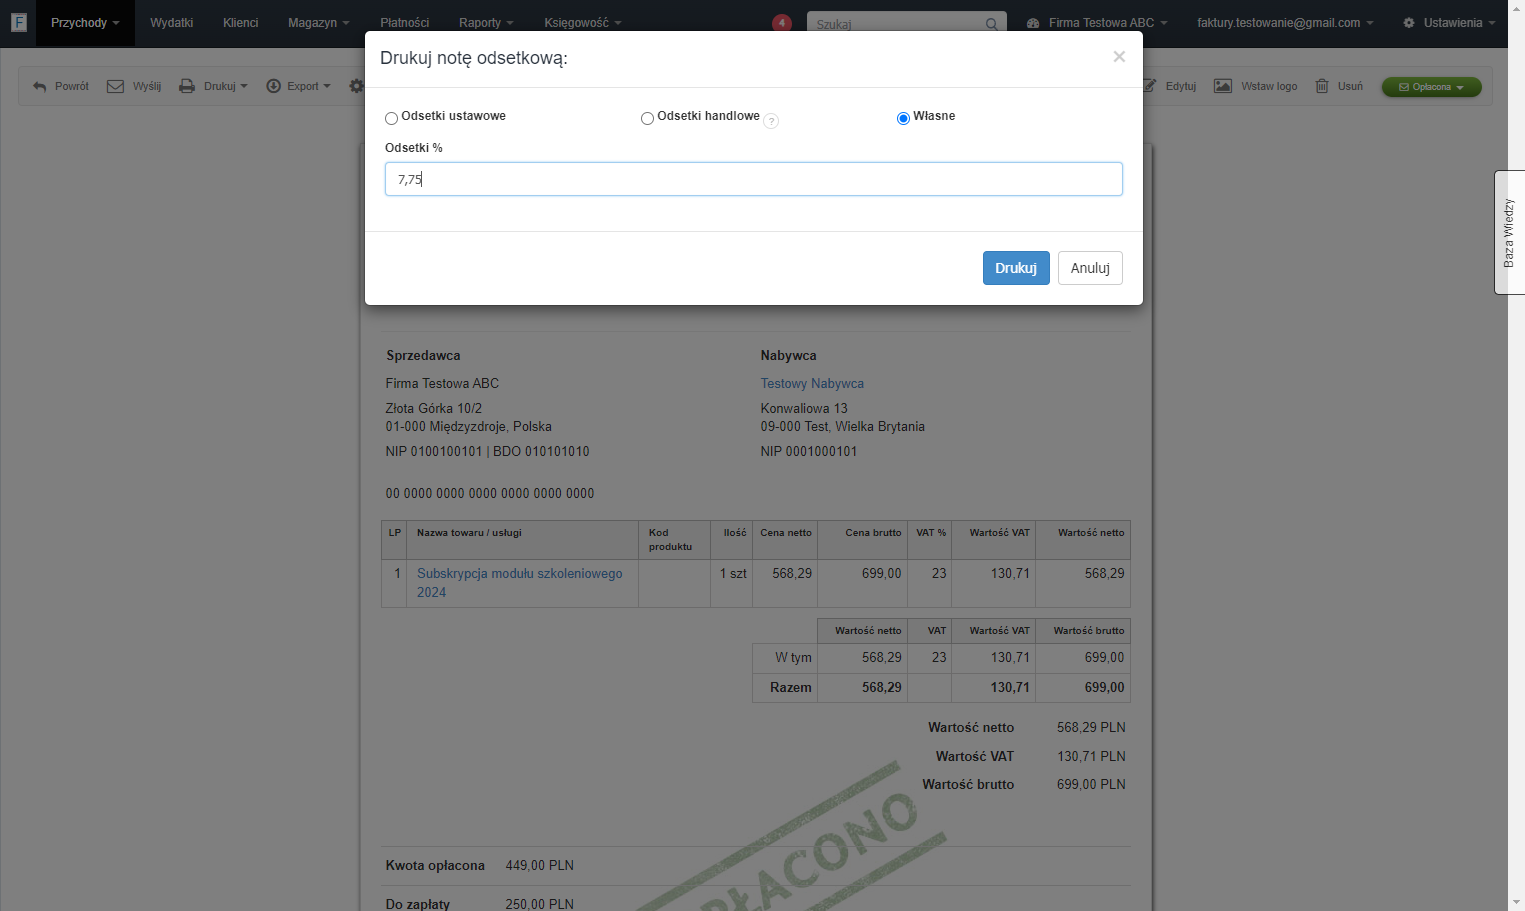Click the Wyślij envelope icon
Screen dimensions: 1525x911
click(x=116, y=87)
